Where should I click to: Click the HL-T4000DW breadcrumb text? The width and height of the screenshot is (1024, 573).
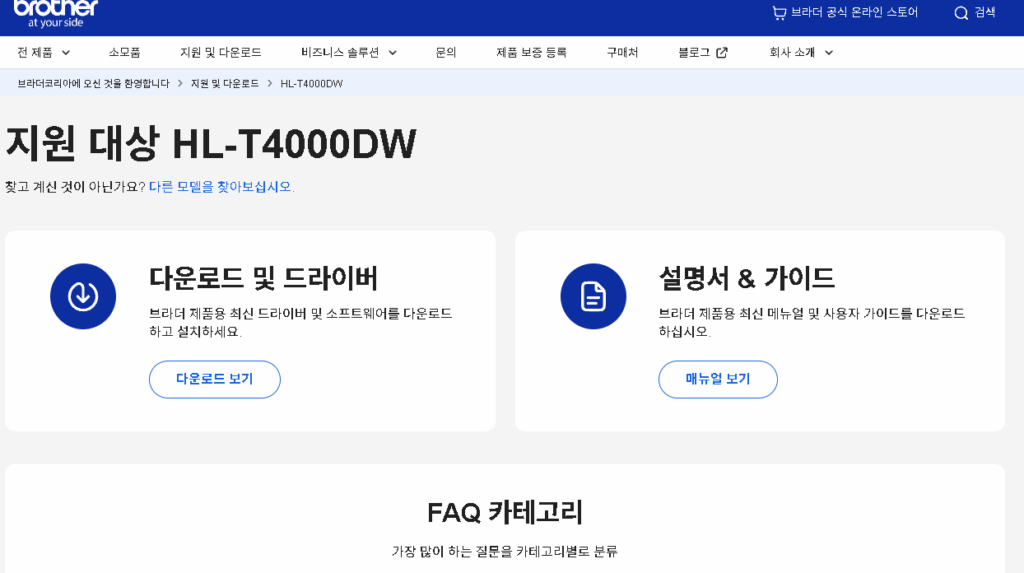(x=312, y=84)
